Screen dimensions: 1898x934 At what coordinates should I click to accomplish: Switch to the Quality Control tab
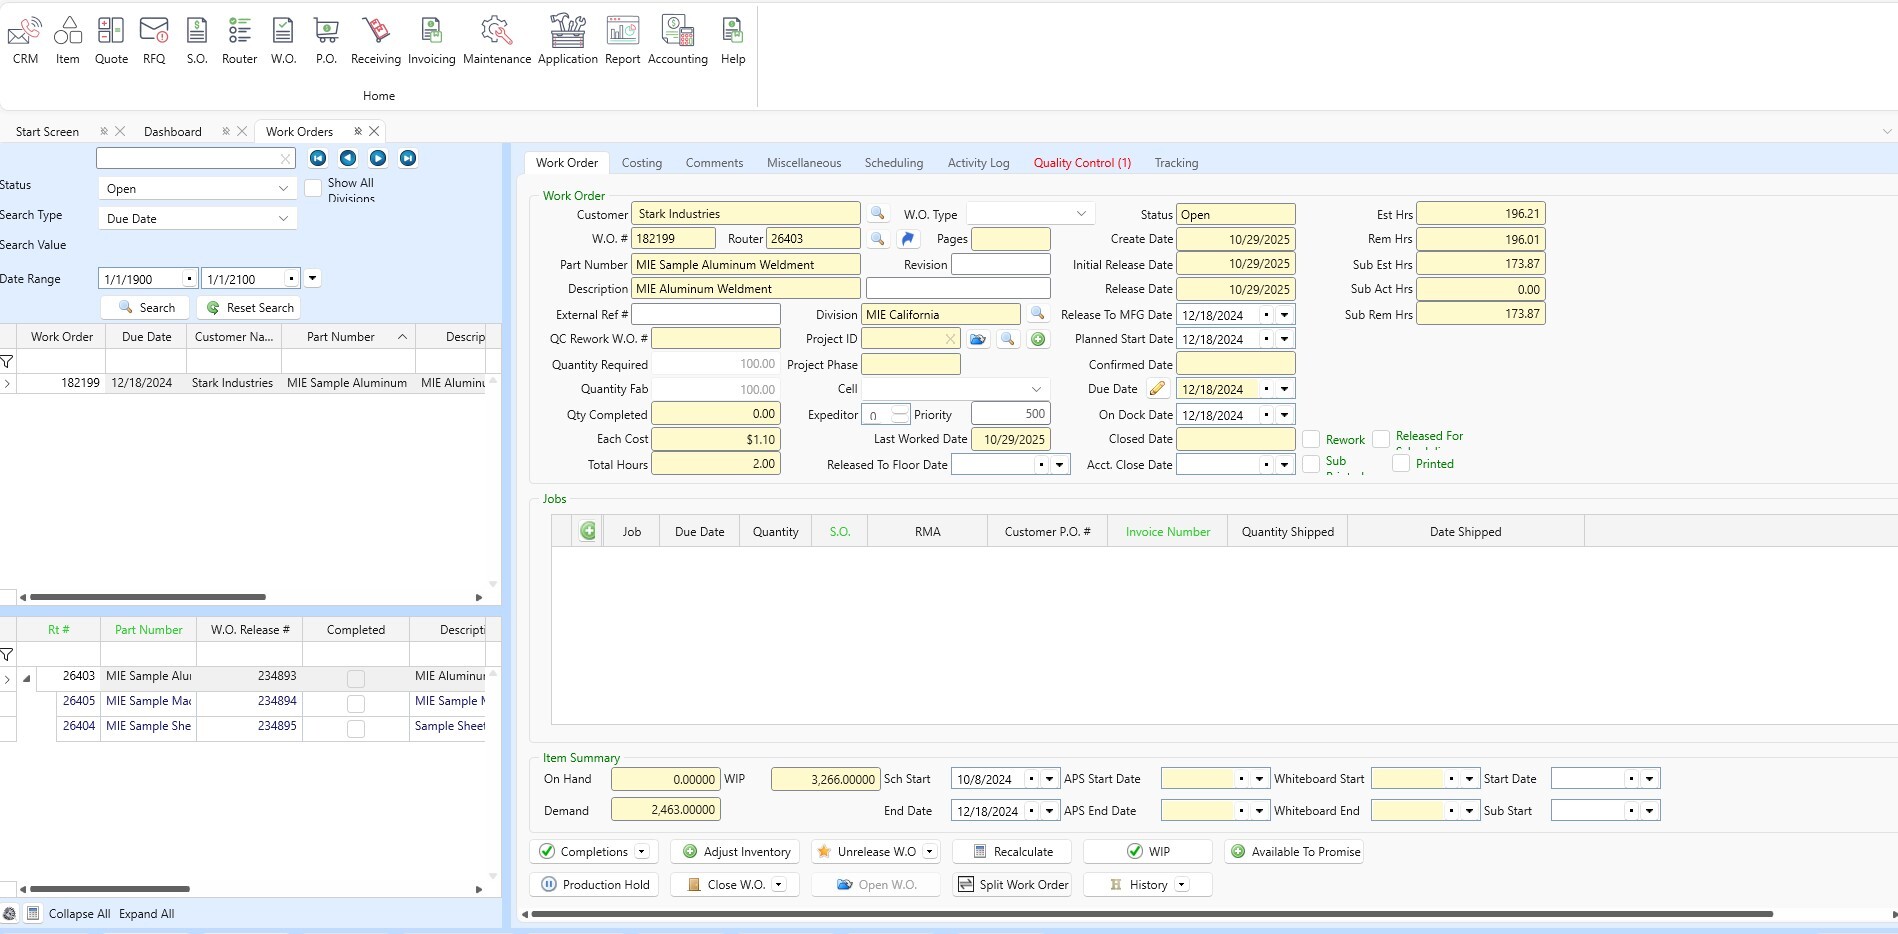[x=1081, y=162]
